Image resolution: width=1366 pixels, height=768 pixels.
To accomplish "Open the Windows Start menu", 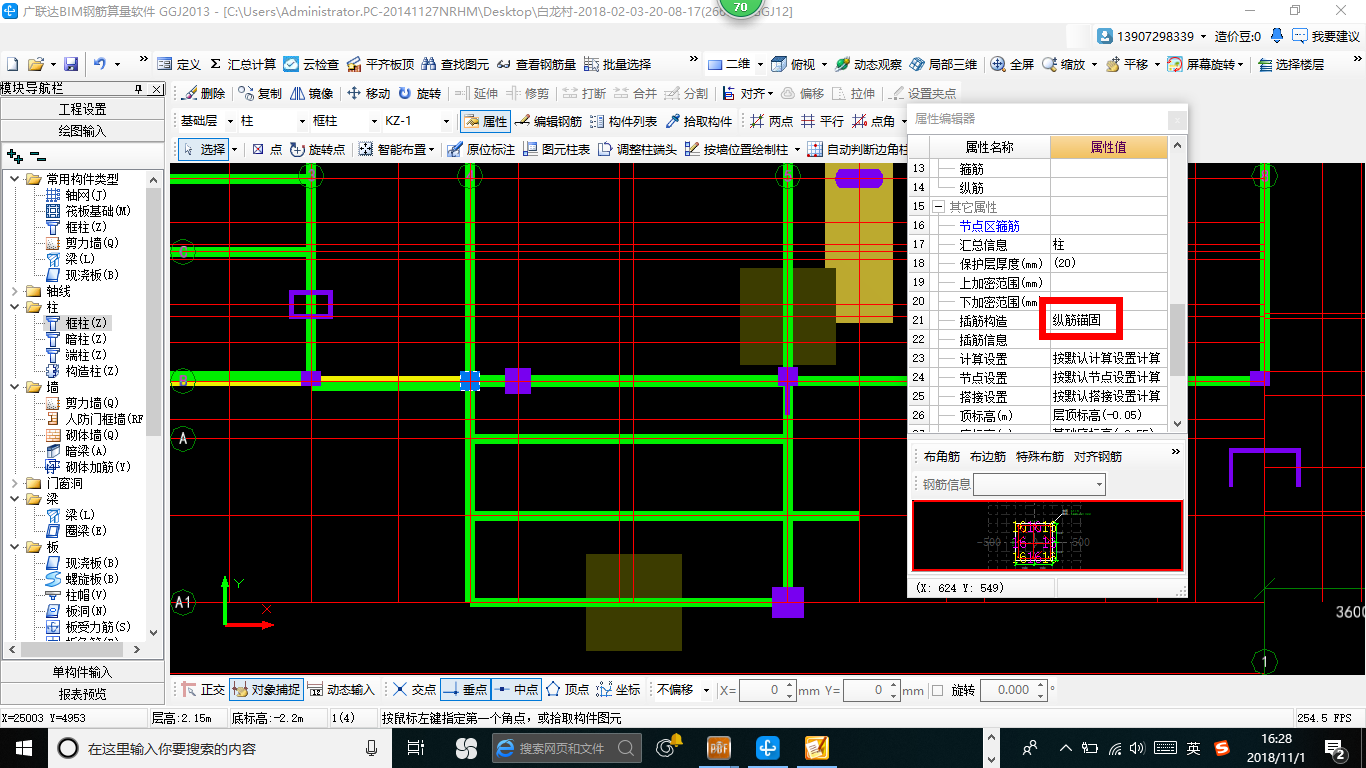I will (22, 747).
